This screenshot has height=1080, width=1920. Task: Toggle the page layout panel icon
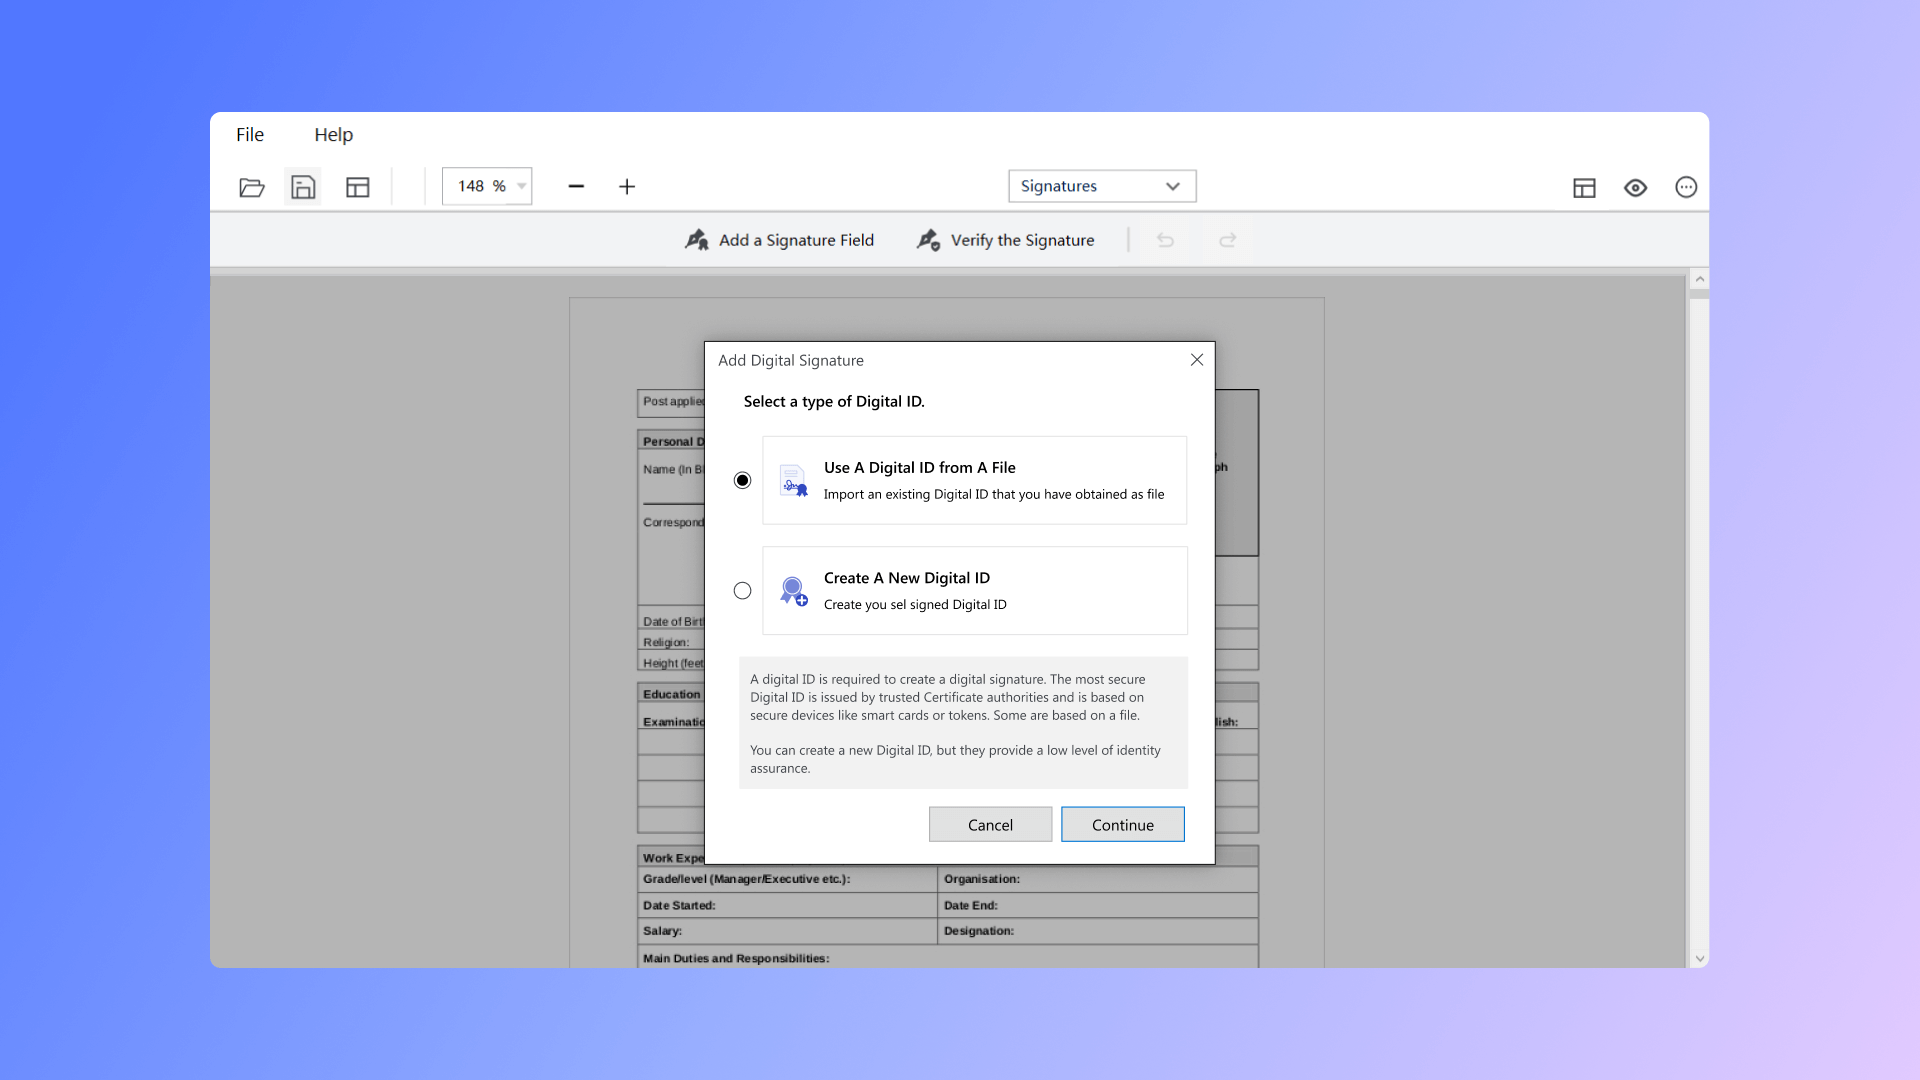[x=357, y=187]
